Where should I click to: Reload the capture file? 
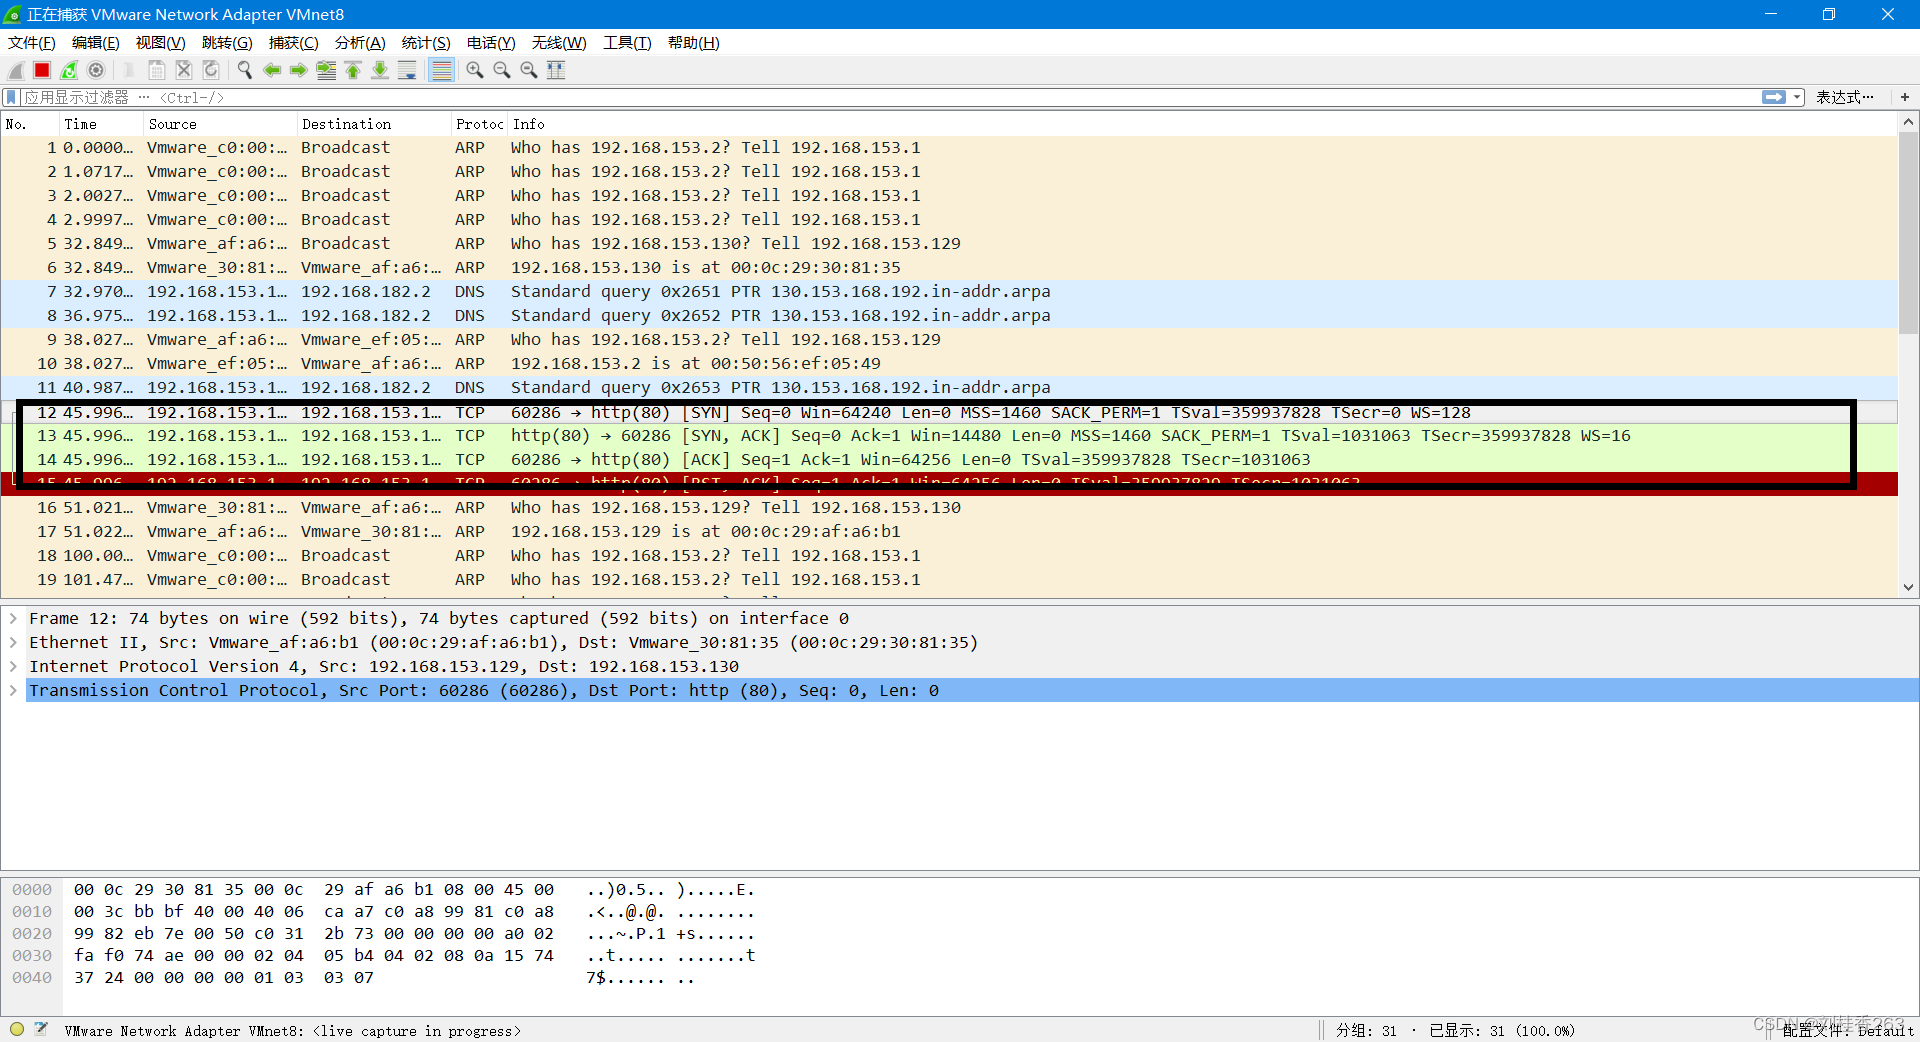click(x=211, y=70)
